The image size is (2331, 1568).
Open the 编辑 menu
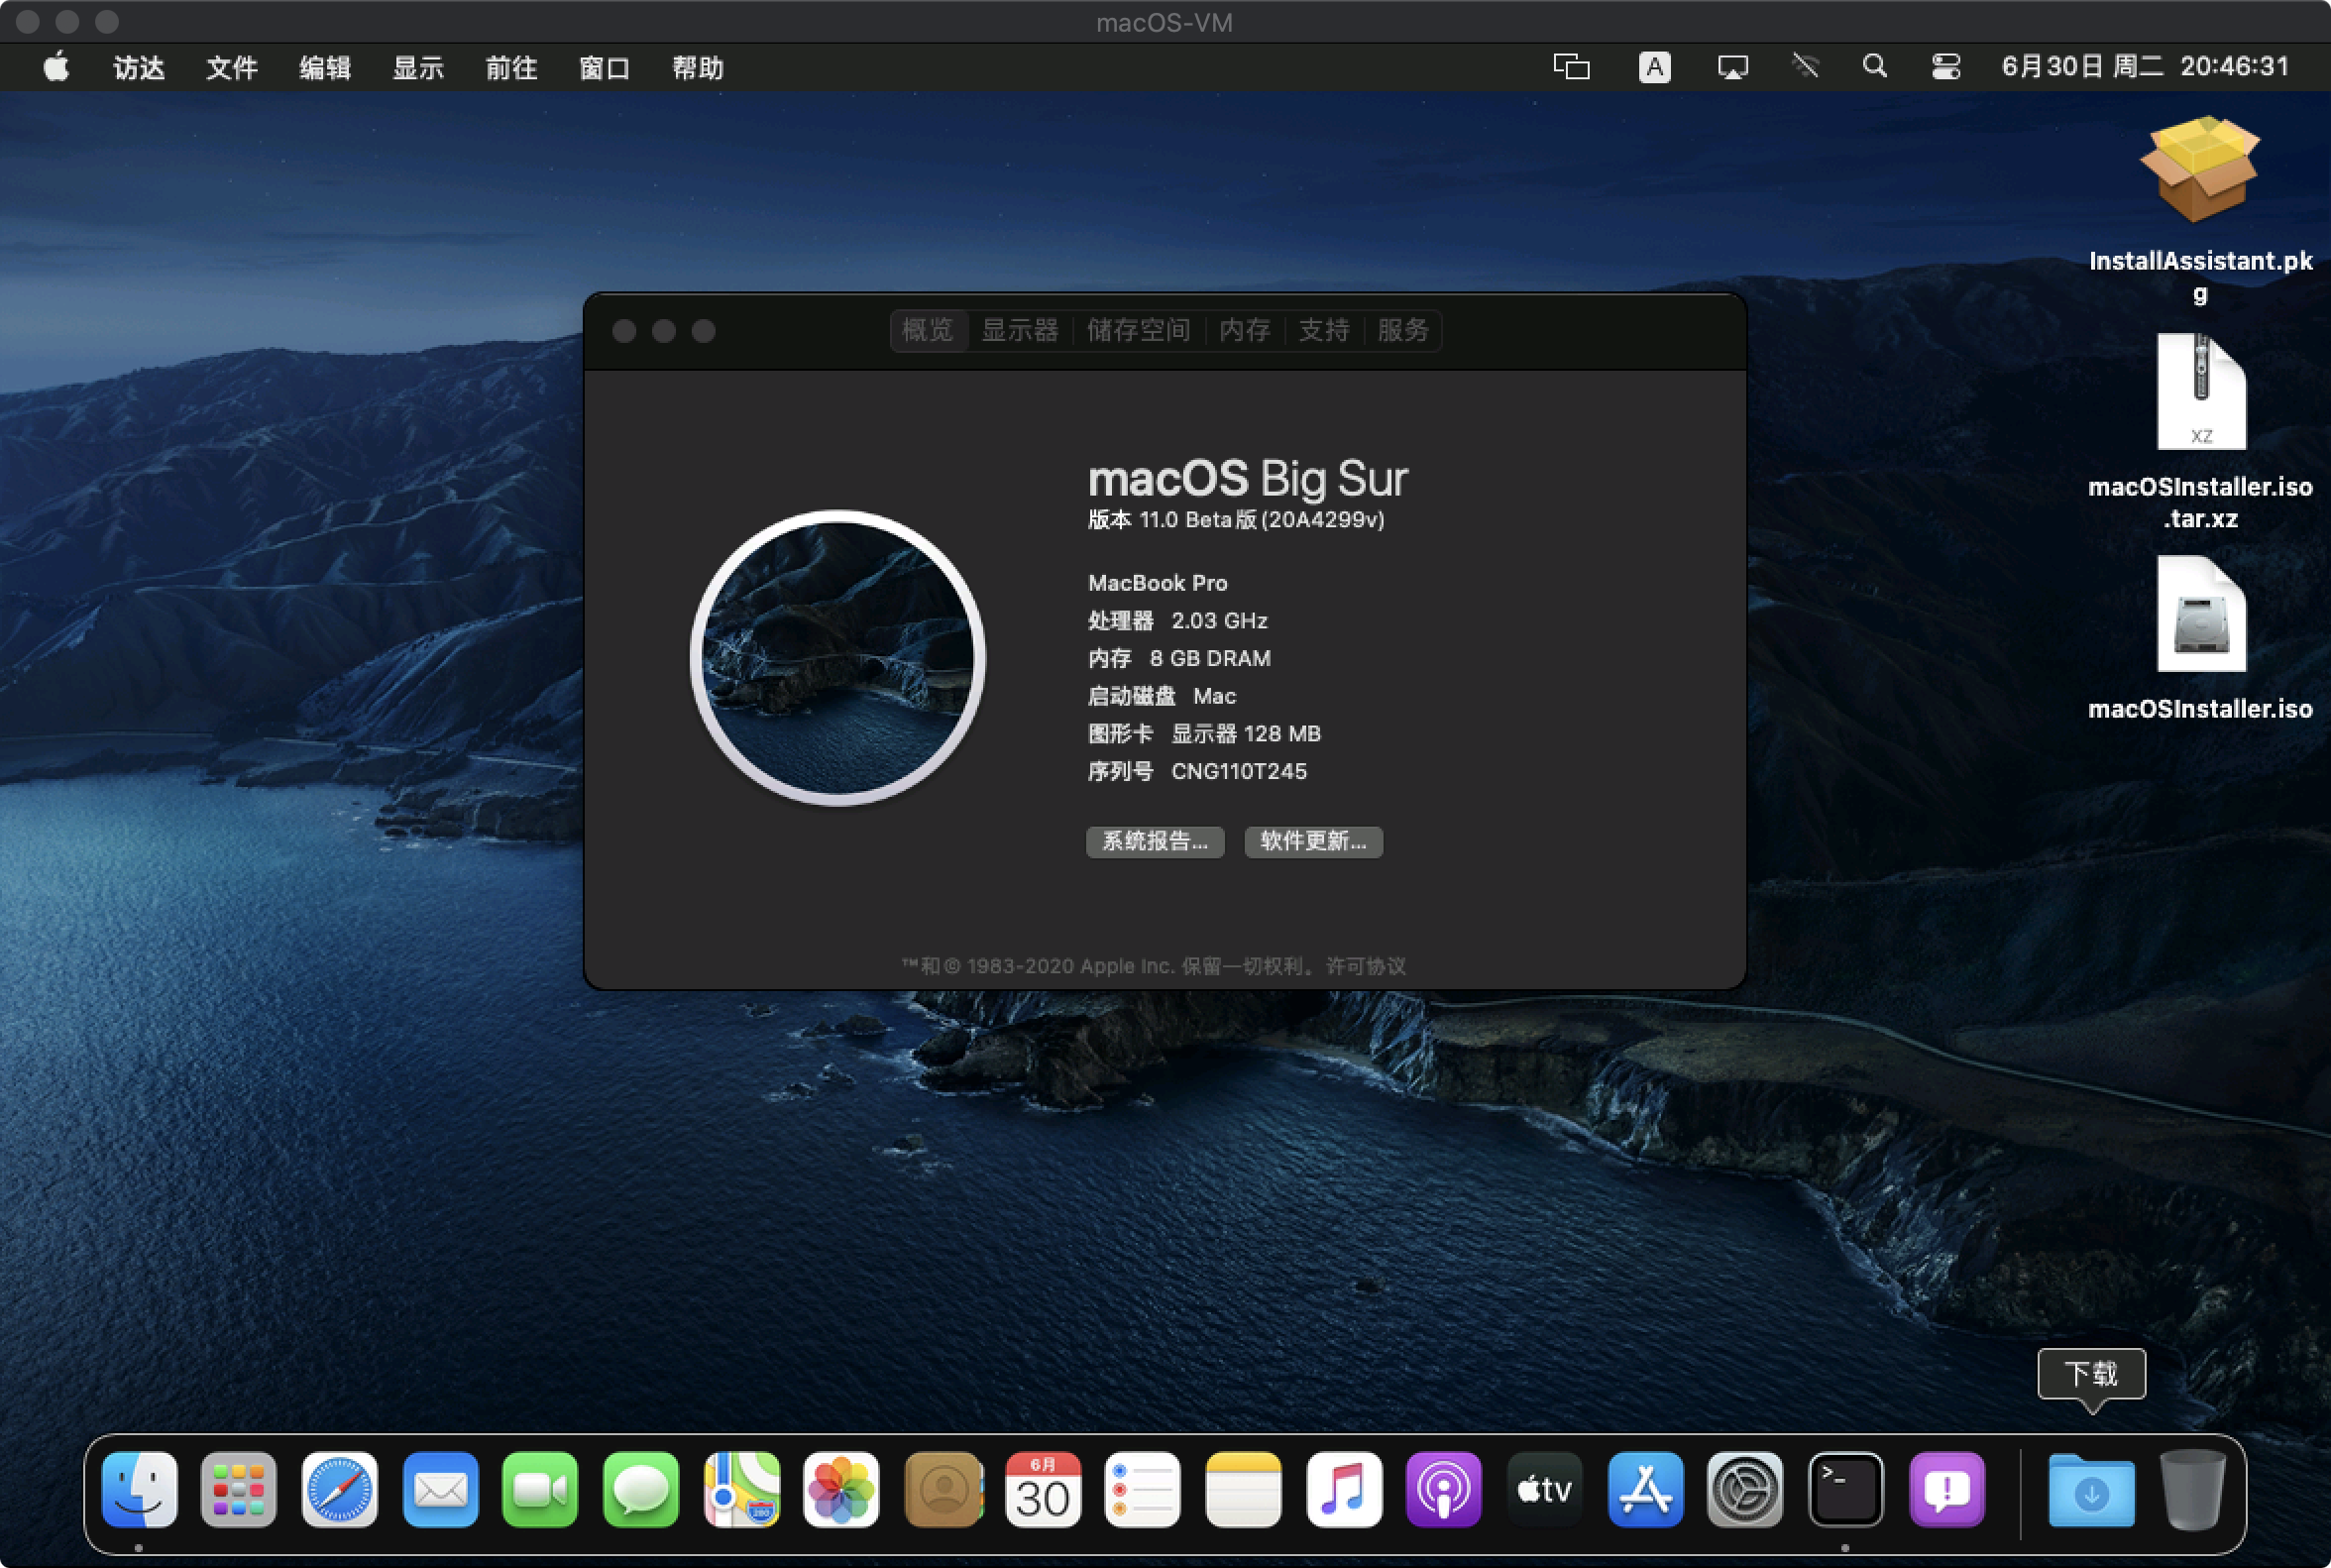325,67
